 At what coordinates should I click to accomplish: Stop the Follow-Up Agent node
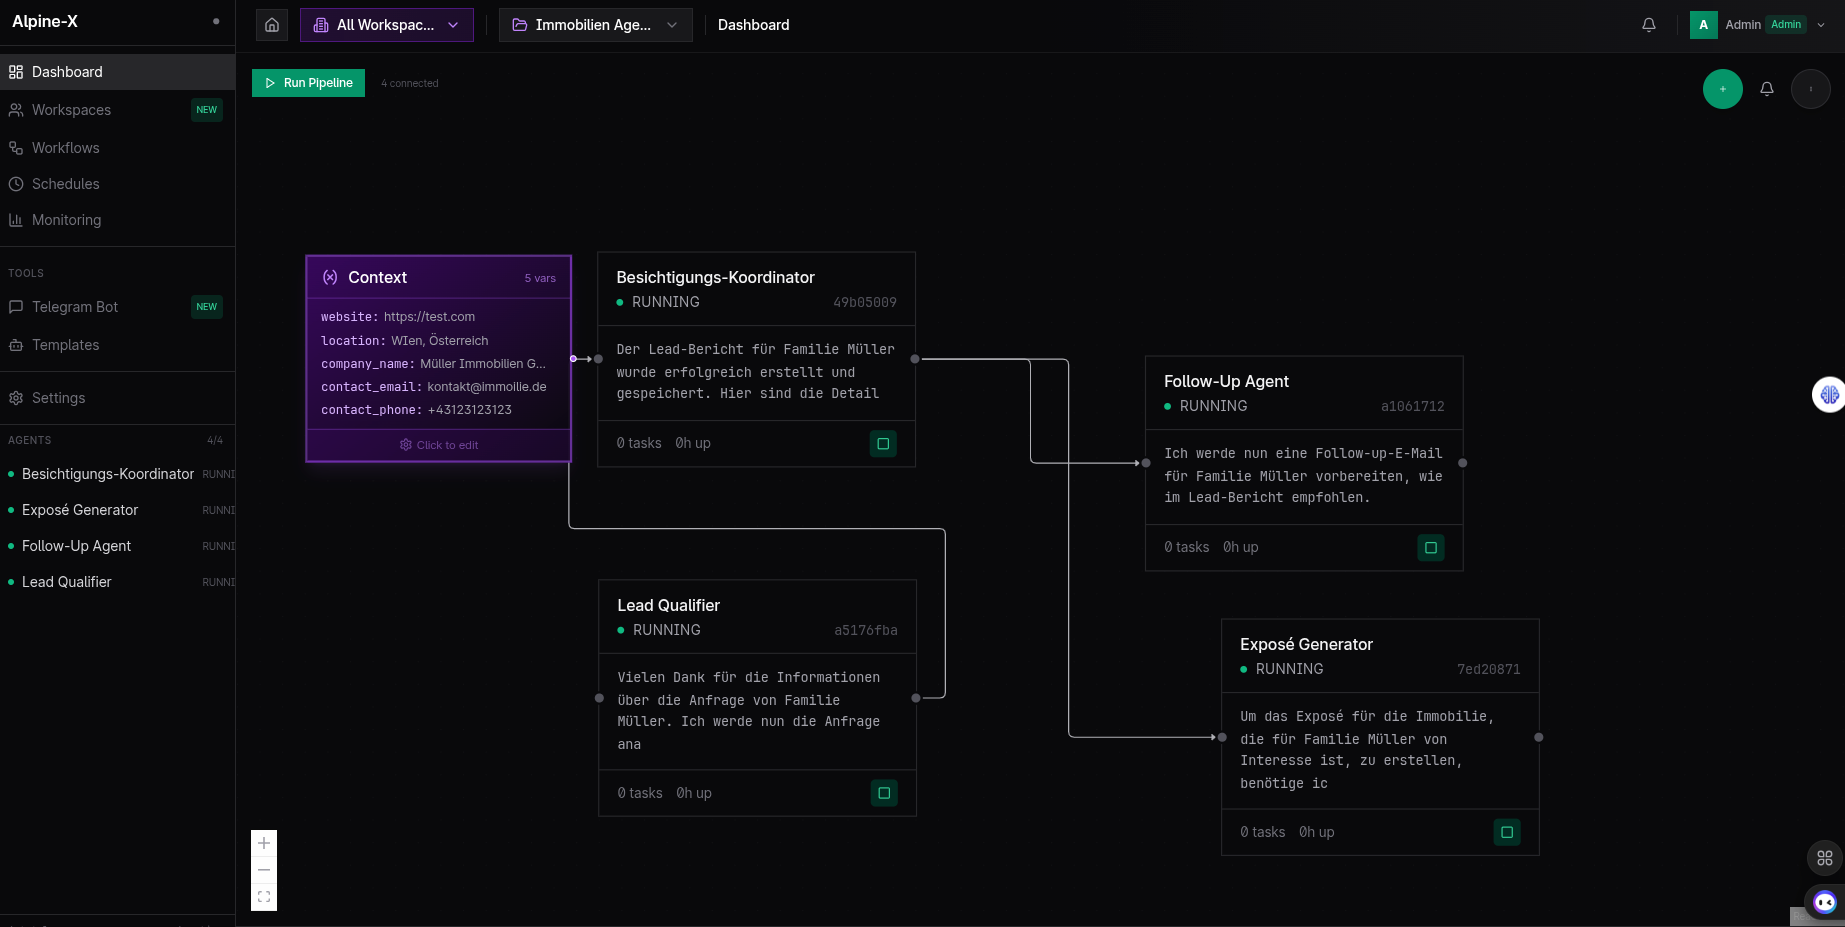[1431, 547]
